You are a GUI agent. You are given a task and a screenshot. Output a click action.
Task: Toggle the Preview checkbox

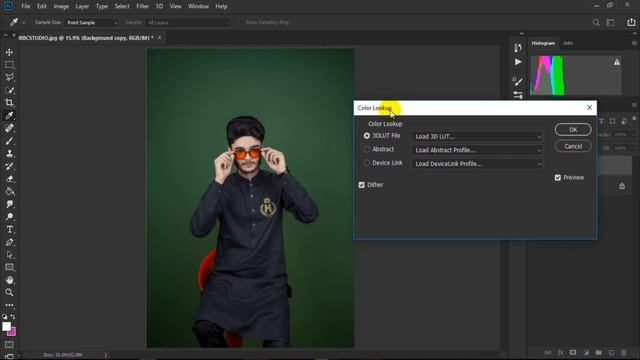558,178
